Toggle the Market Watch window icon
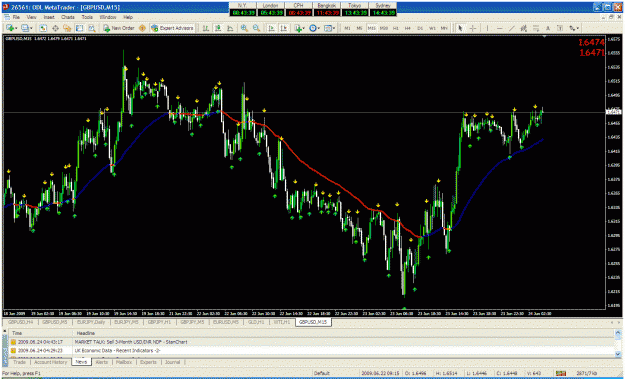This screenshot has height=379, width=625. (x=43, y=28)
